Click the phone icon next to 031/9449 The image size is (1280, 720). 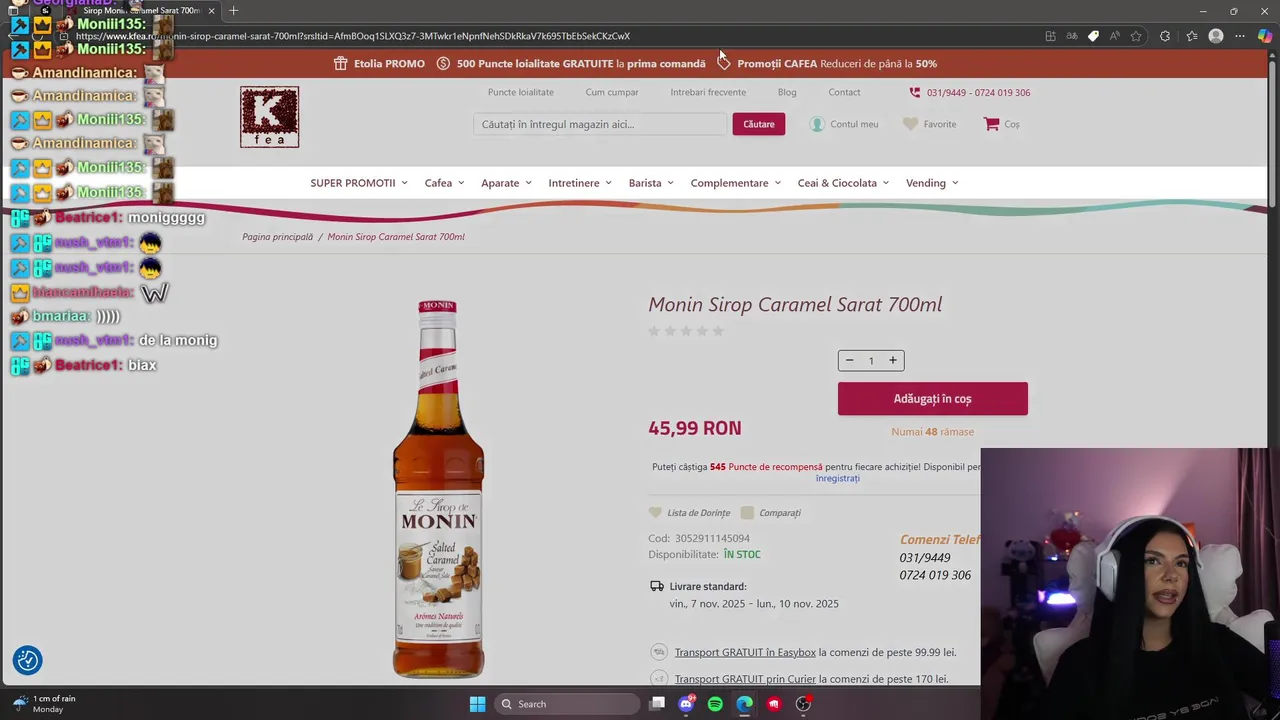coord(915,92)
